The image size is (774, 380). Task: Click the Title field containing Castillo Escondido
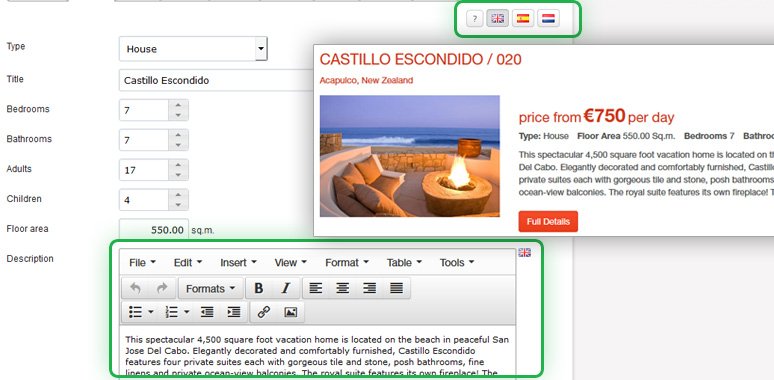coord(216,80)
